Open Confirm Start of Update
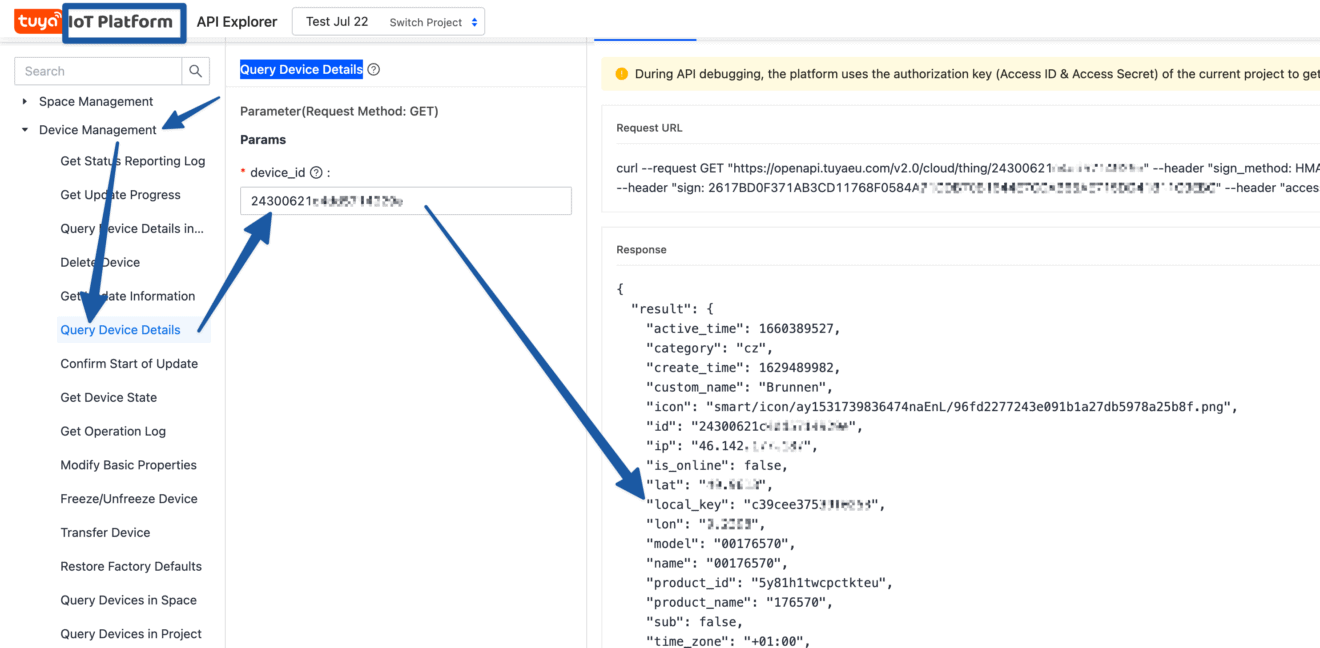 click(129, 364)
